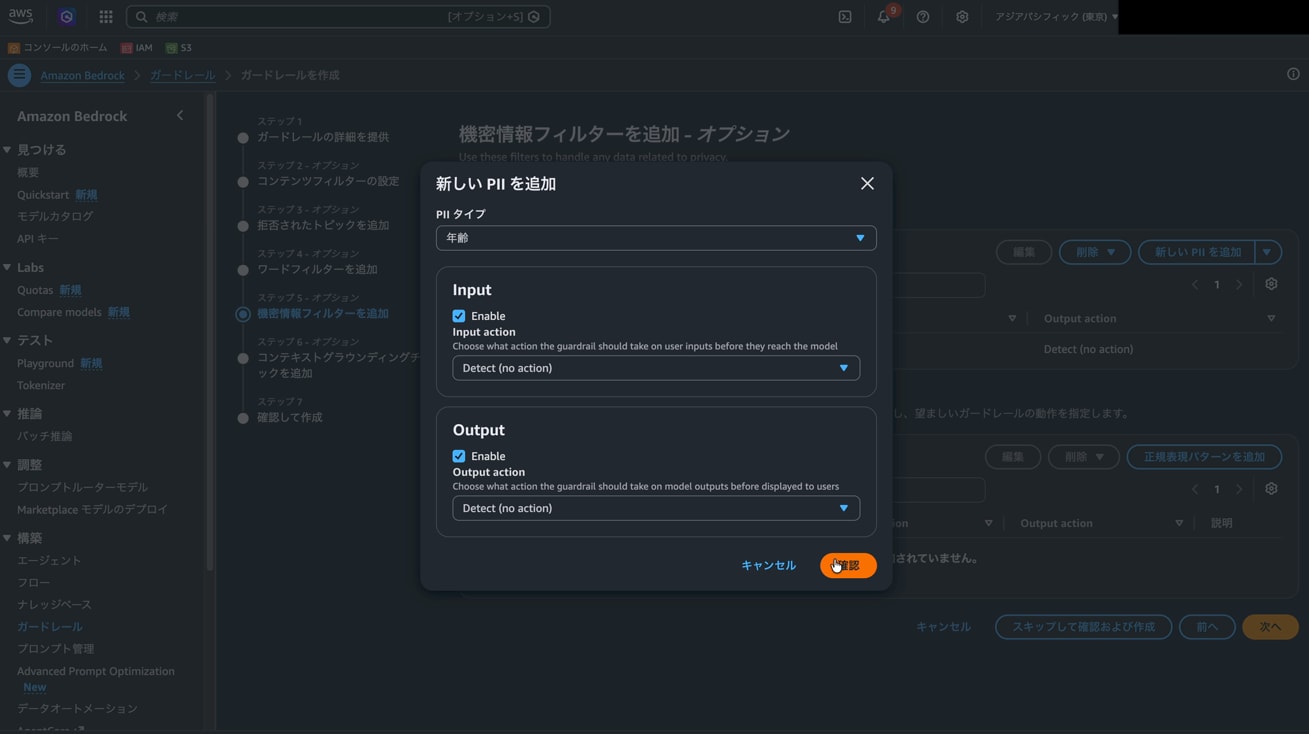1309x734 pixels.
Task: Cancel the wizard with the page-bottom キャンセル link
Action: 943,627
